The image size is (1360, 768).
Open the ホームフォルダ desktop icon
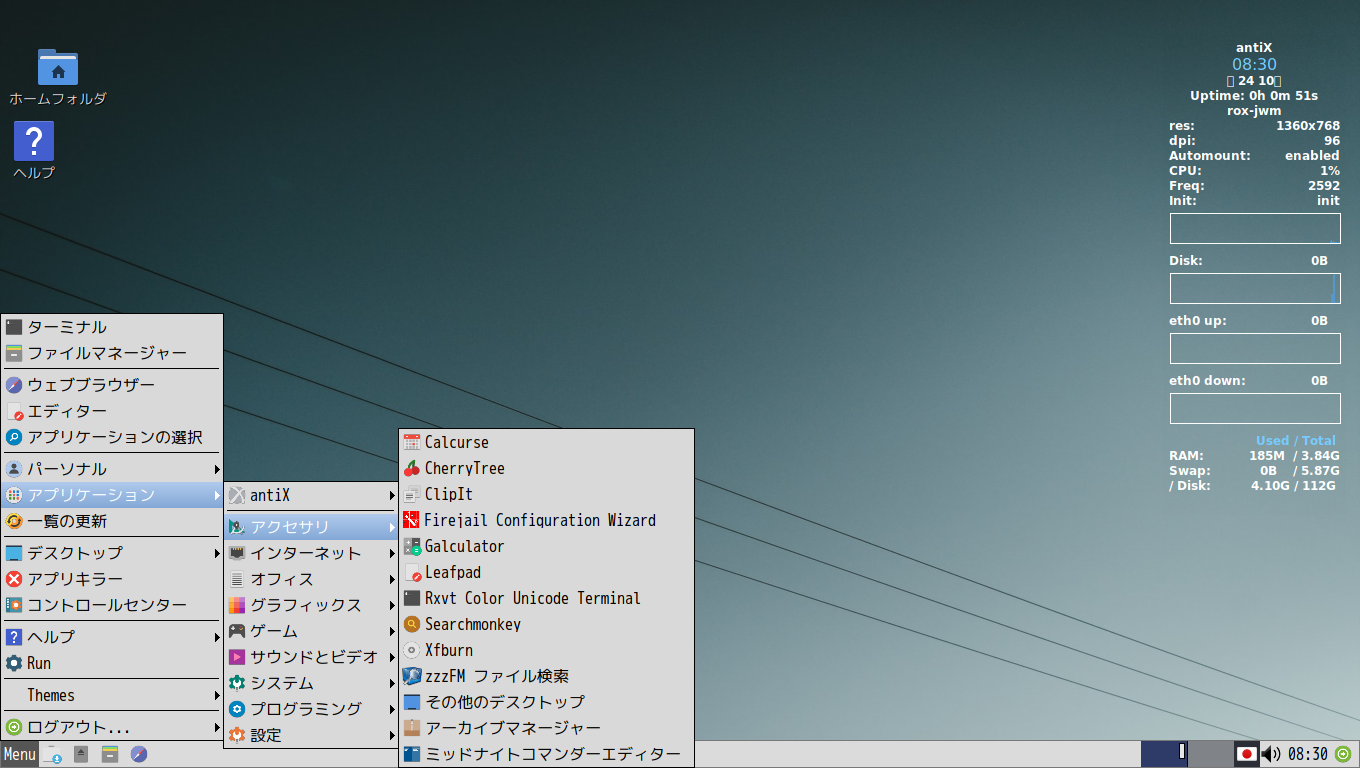coord(58,77)
